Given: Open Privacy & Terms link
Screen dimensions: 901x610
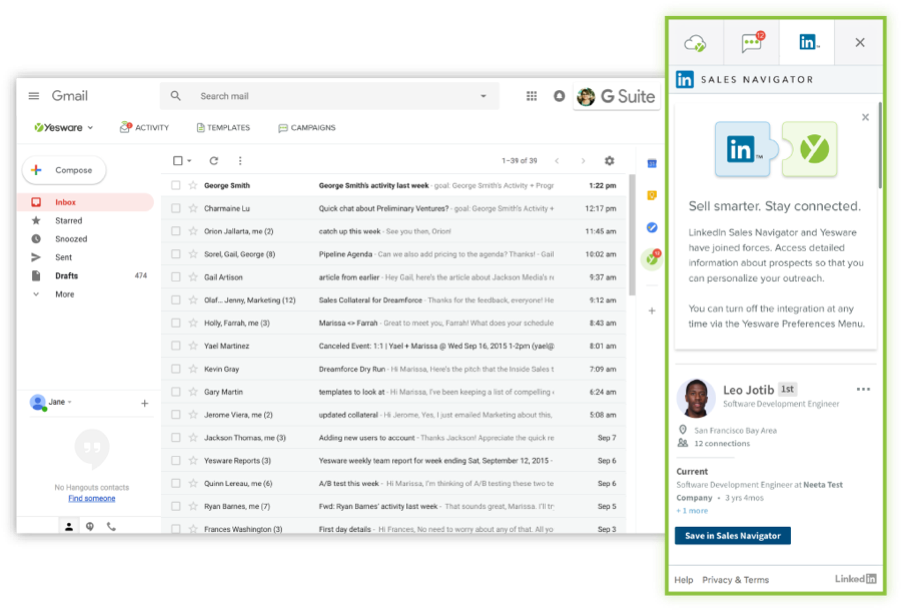Looking at the screenshot, I should click(x=736, y=580).
